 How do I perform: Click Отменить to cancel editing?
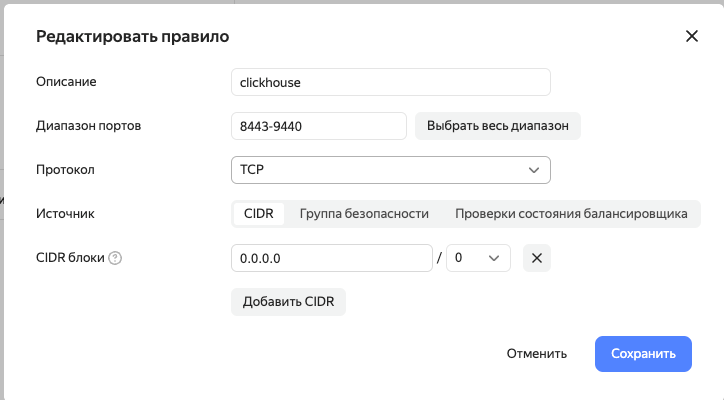537,354
